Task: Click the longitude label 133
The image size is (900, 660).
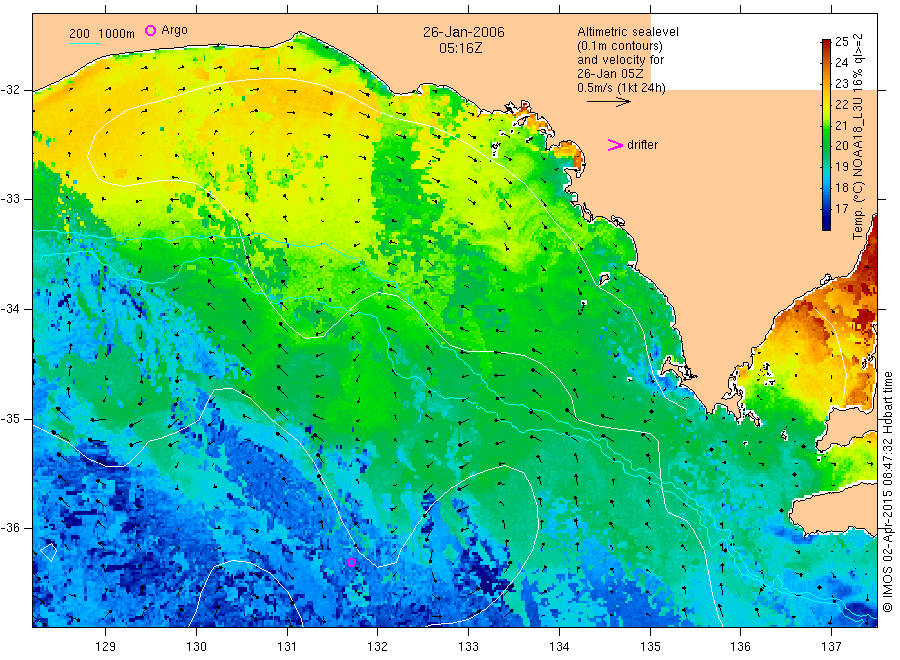Action: pos(468,647)
